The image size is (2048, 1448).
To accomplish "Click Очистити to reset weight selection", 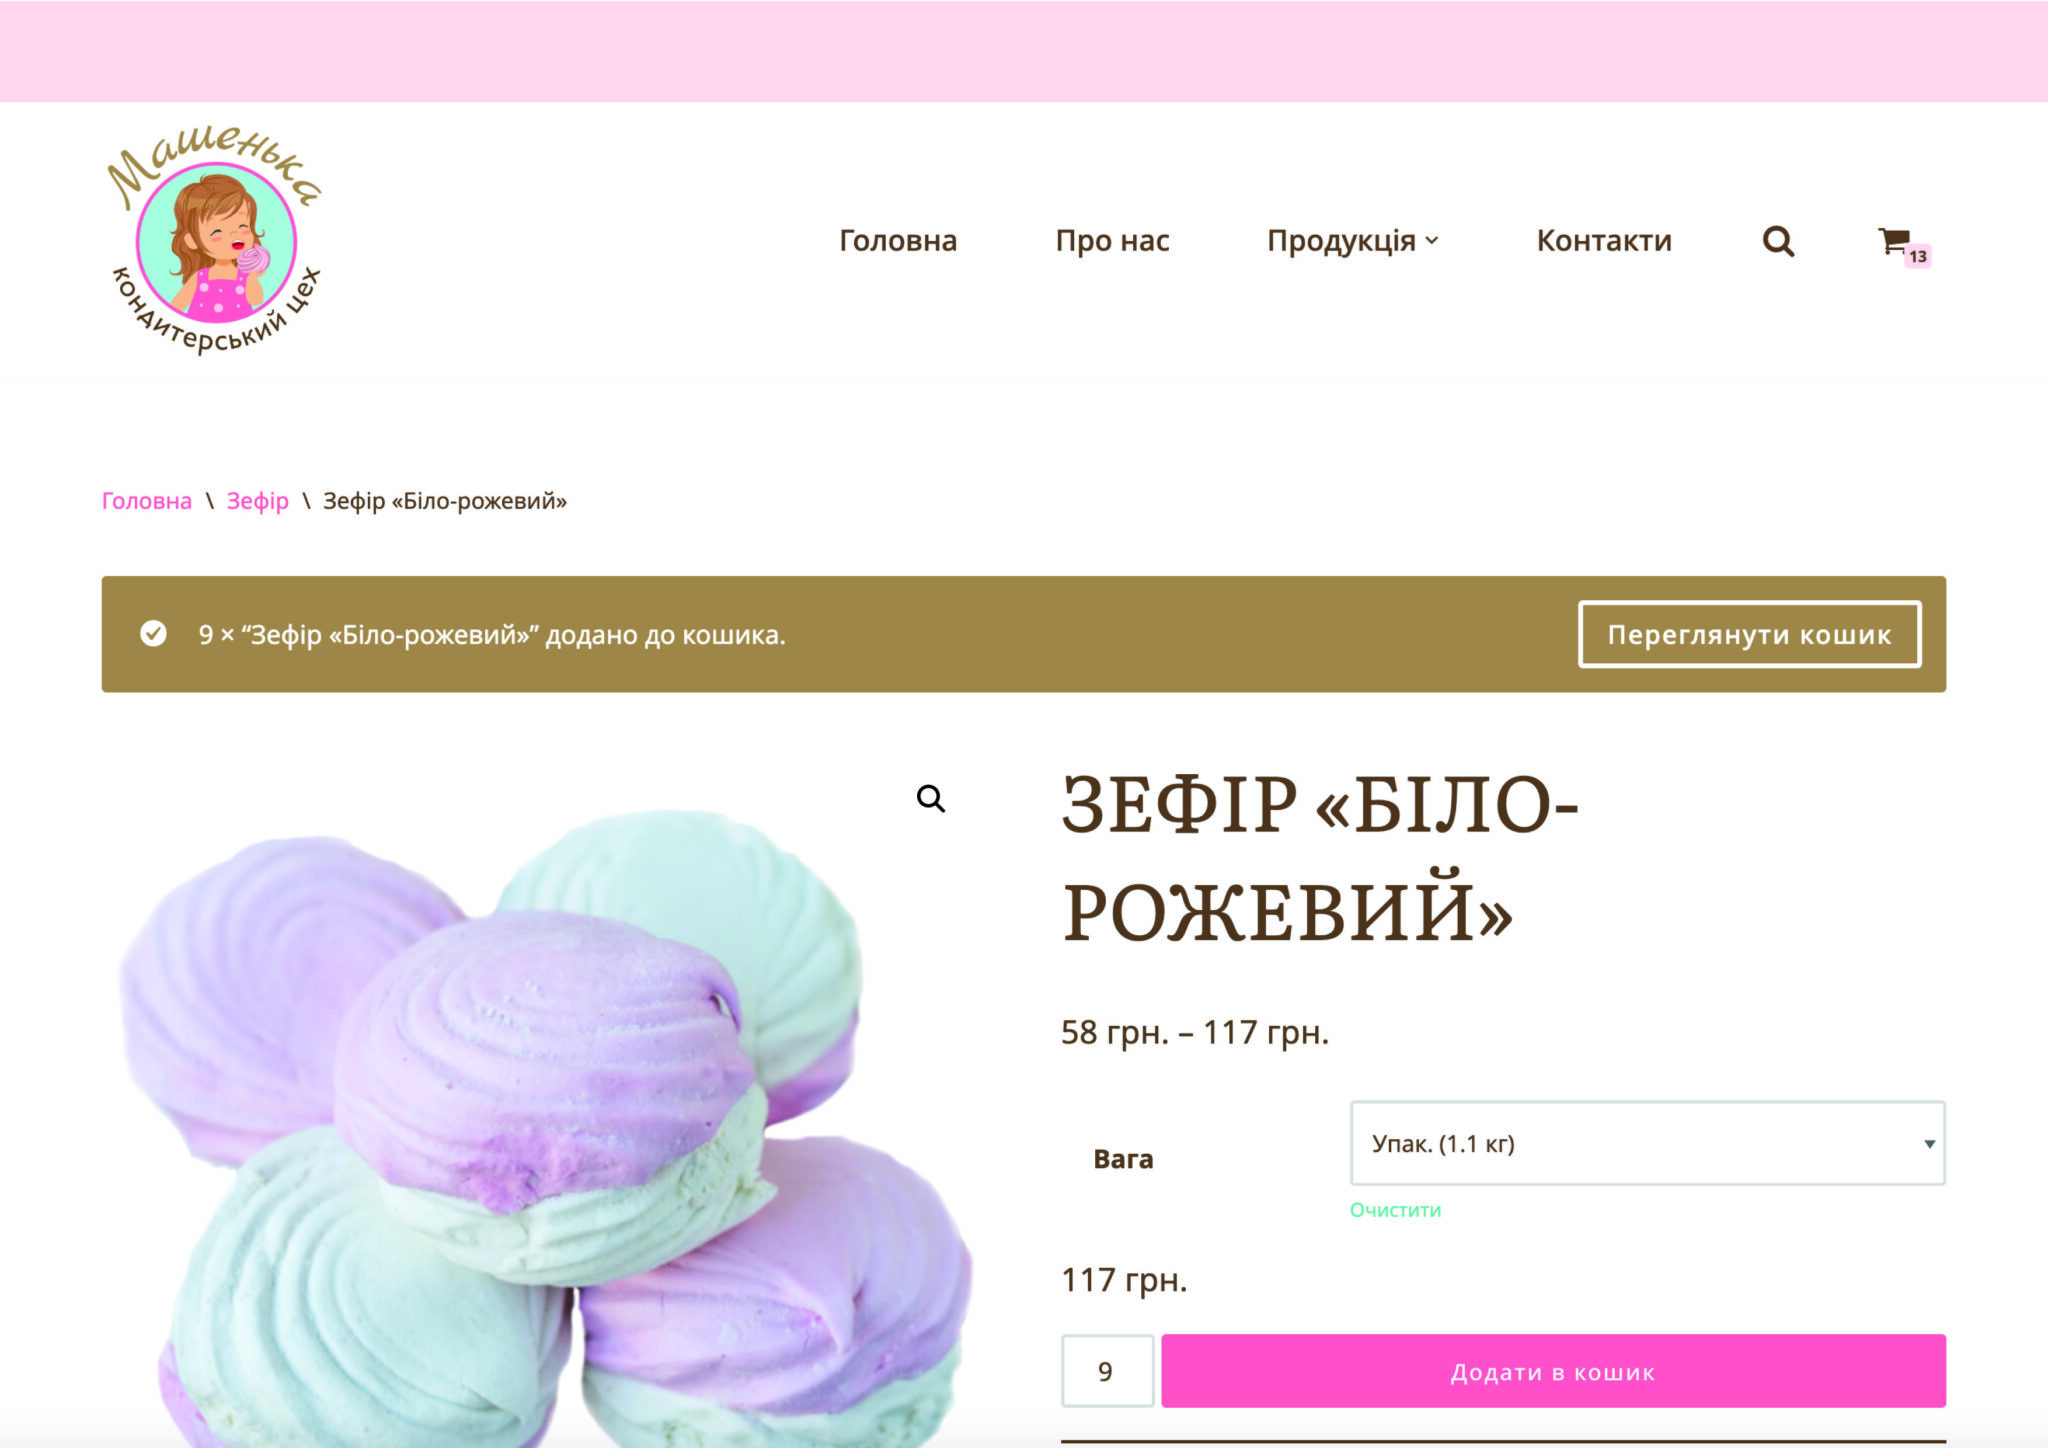I will point(1395,1210).
